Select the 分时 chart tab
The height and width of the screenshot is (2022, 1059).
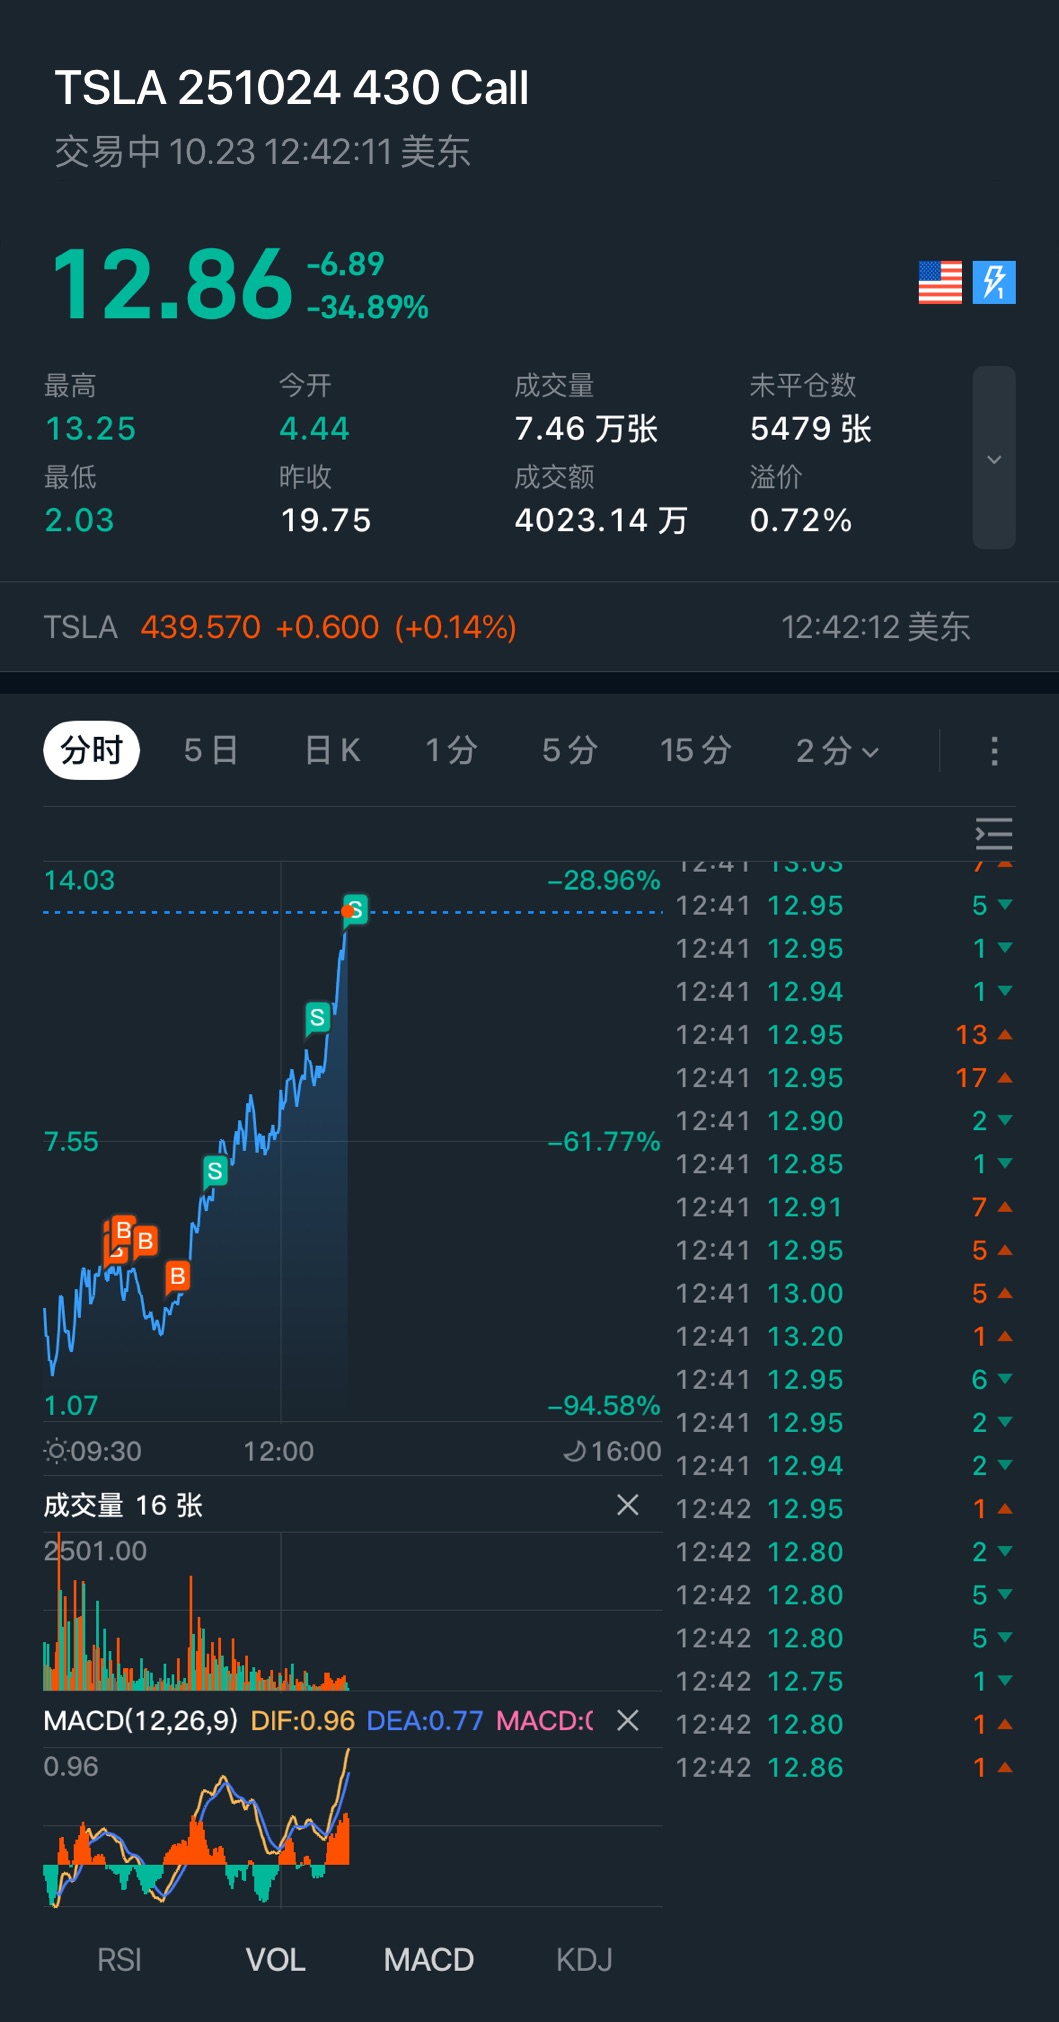pyautogui.click(x=91, y=750)
